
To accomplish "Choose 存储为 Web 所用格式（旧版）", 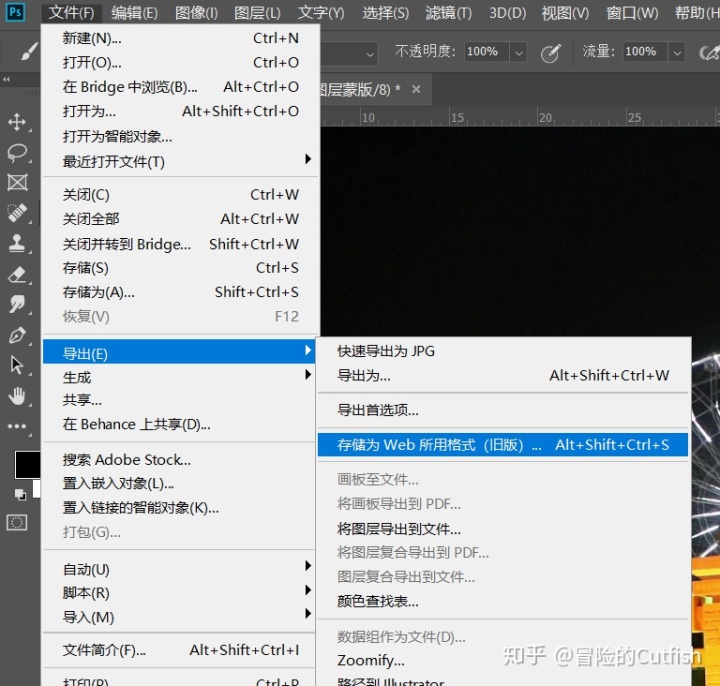I will coord(503,444).
